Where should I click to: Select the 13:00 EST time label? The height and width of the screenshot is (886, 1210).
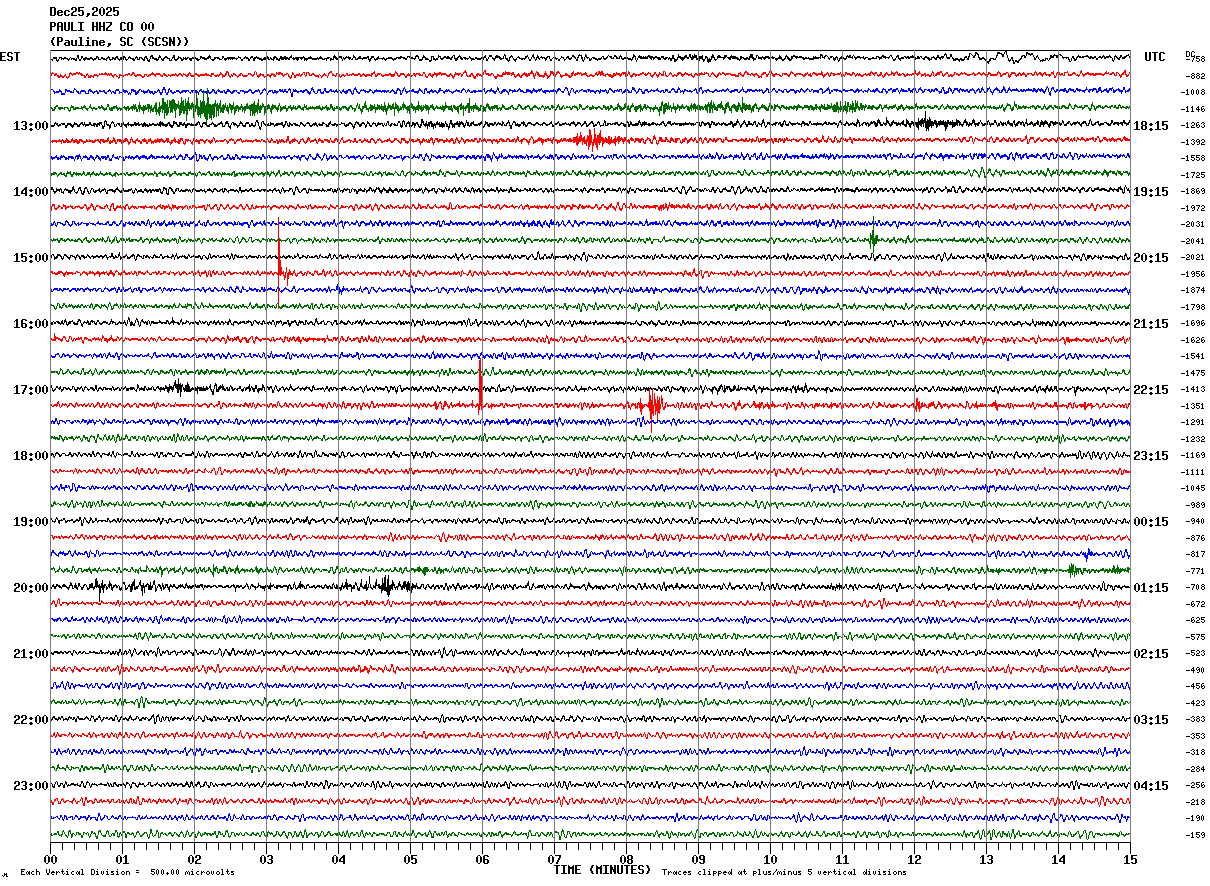tap(30, 126)
